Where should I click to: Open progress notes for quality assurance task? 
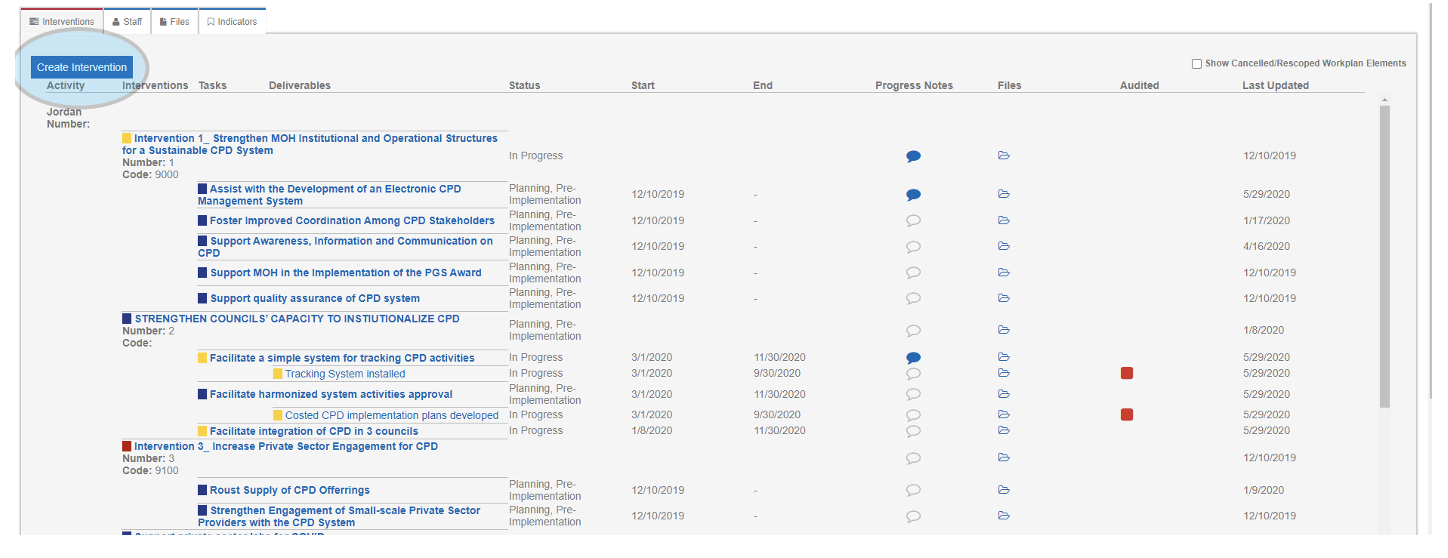(913, 299)
